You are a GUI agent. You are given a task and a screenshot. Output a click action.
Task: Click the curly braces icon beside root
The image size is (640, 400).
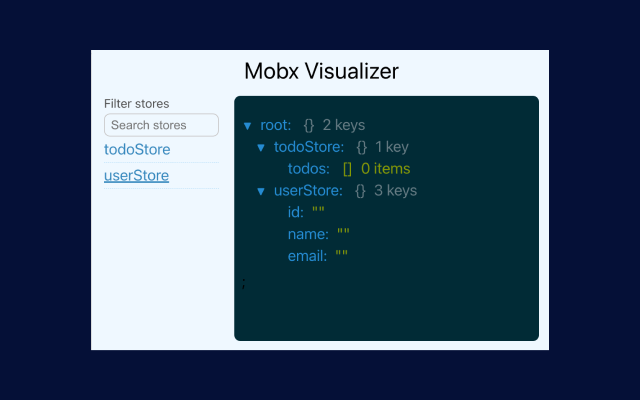[x=309, y=126]
